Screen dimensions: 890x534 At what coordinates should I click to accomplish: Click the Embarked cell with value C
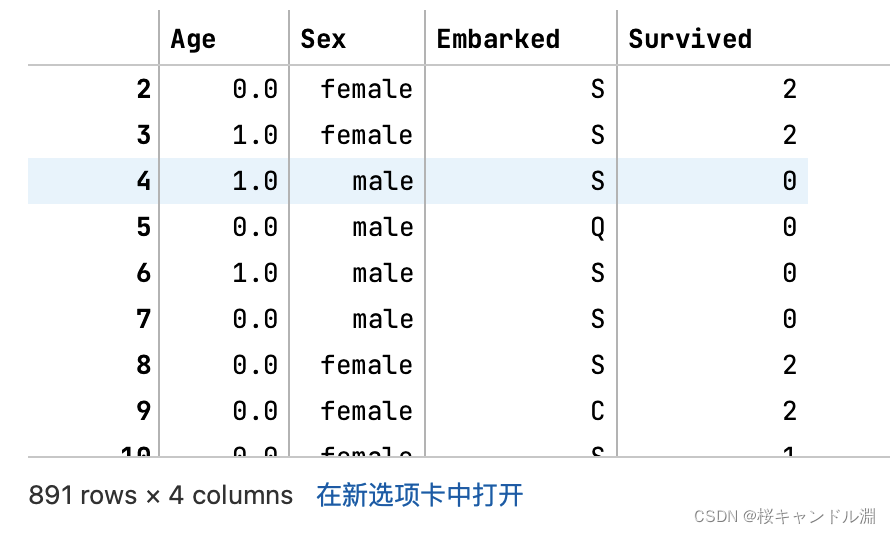[x=597, y=411]
